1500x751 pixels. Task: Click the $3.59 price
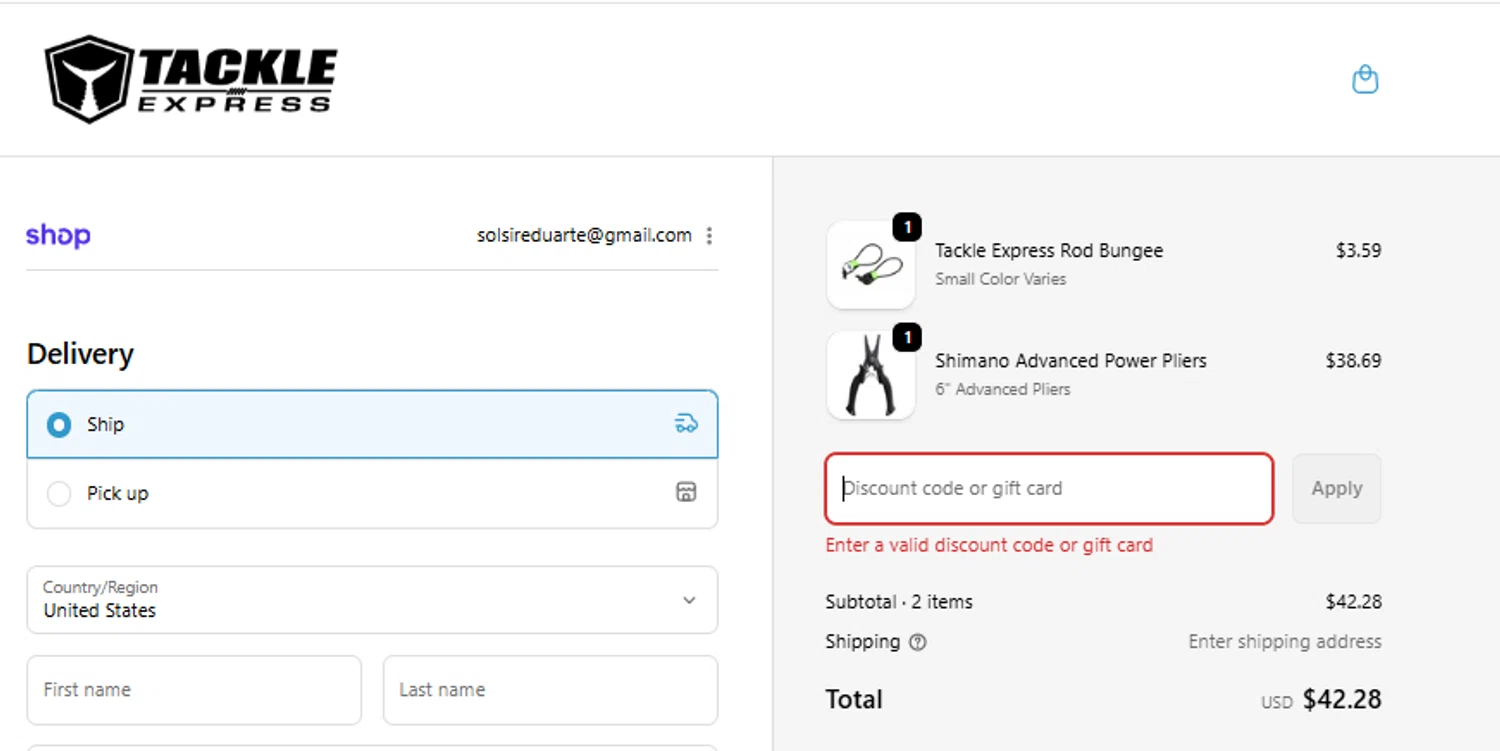1359,251
